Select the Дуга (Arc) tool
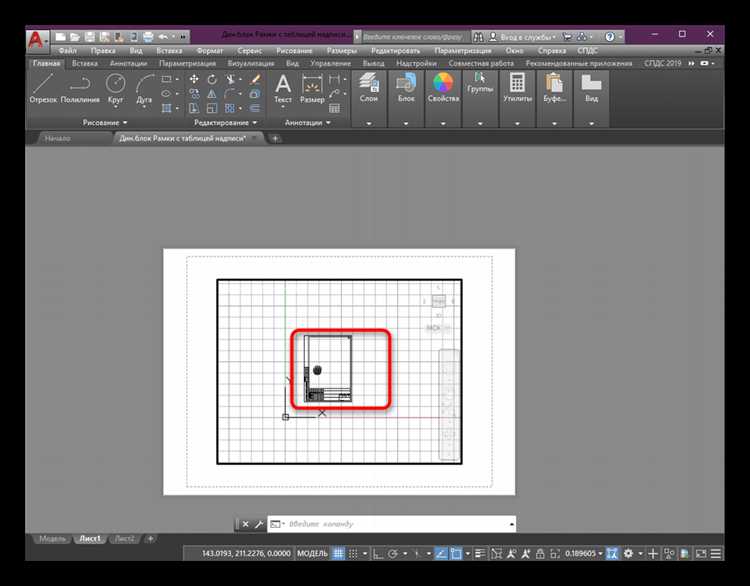The height and width of the screenshot is (586, 750). [x=145, y=86]
